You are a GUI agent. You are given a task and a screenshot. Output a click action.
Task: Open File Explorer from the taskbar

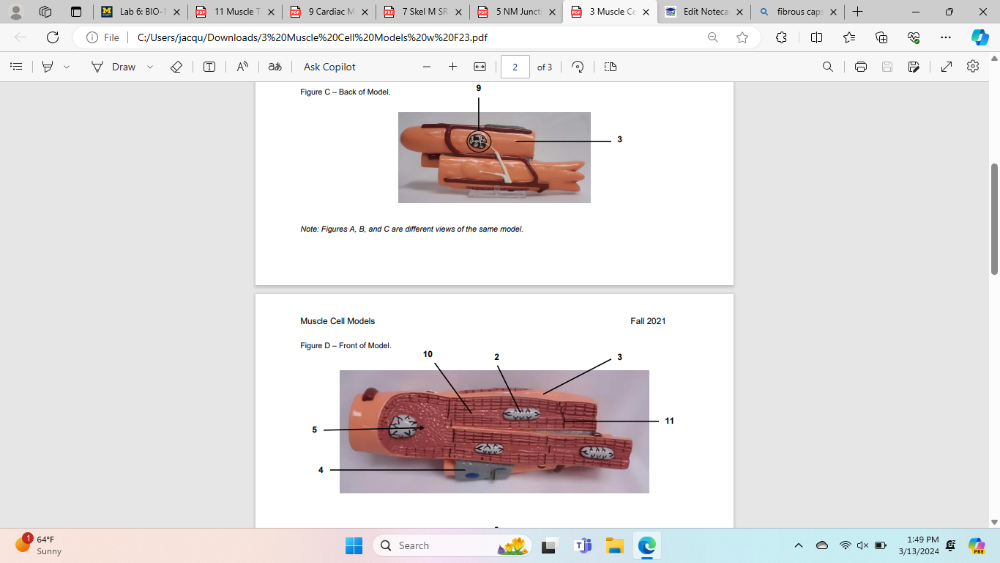(614, 546)
